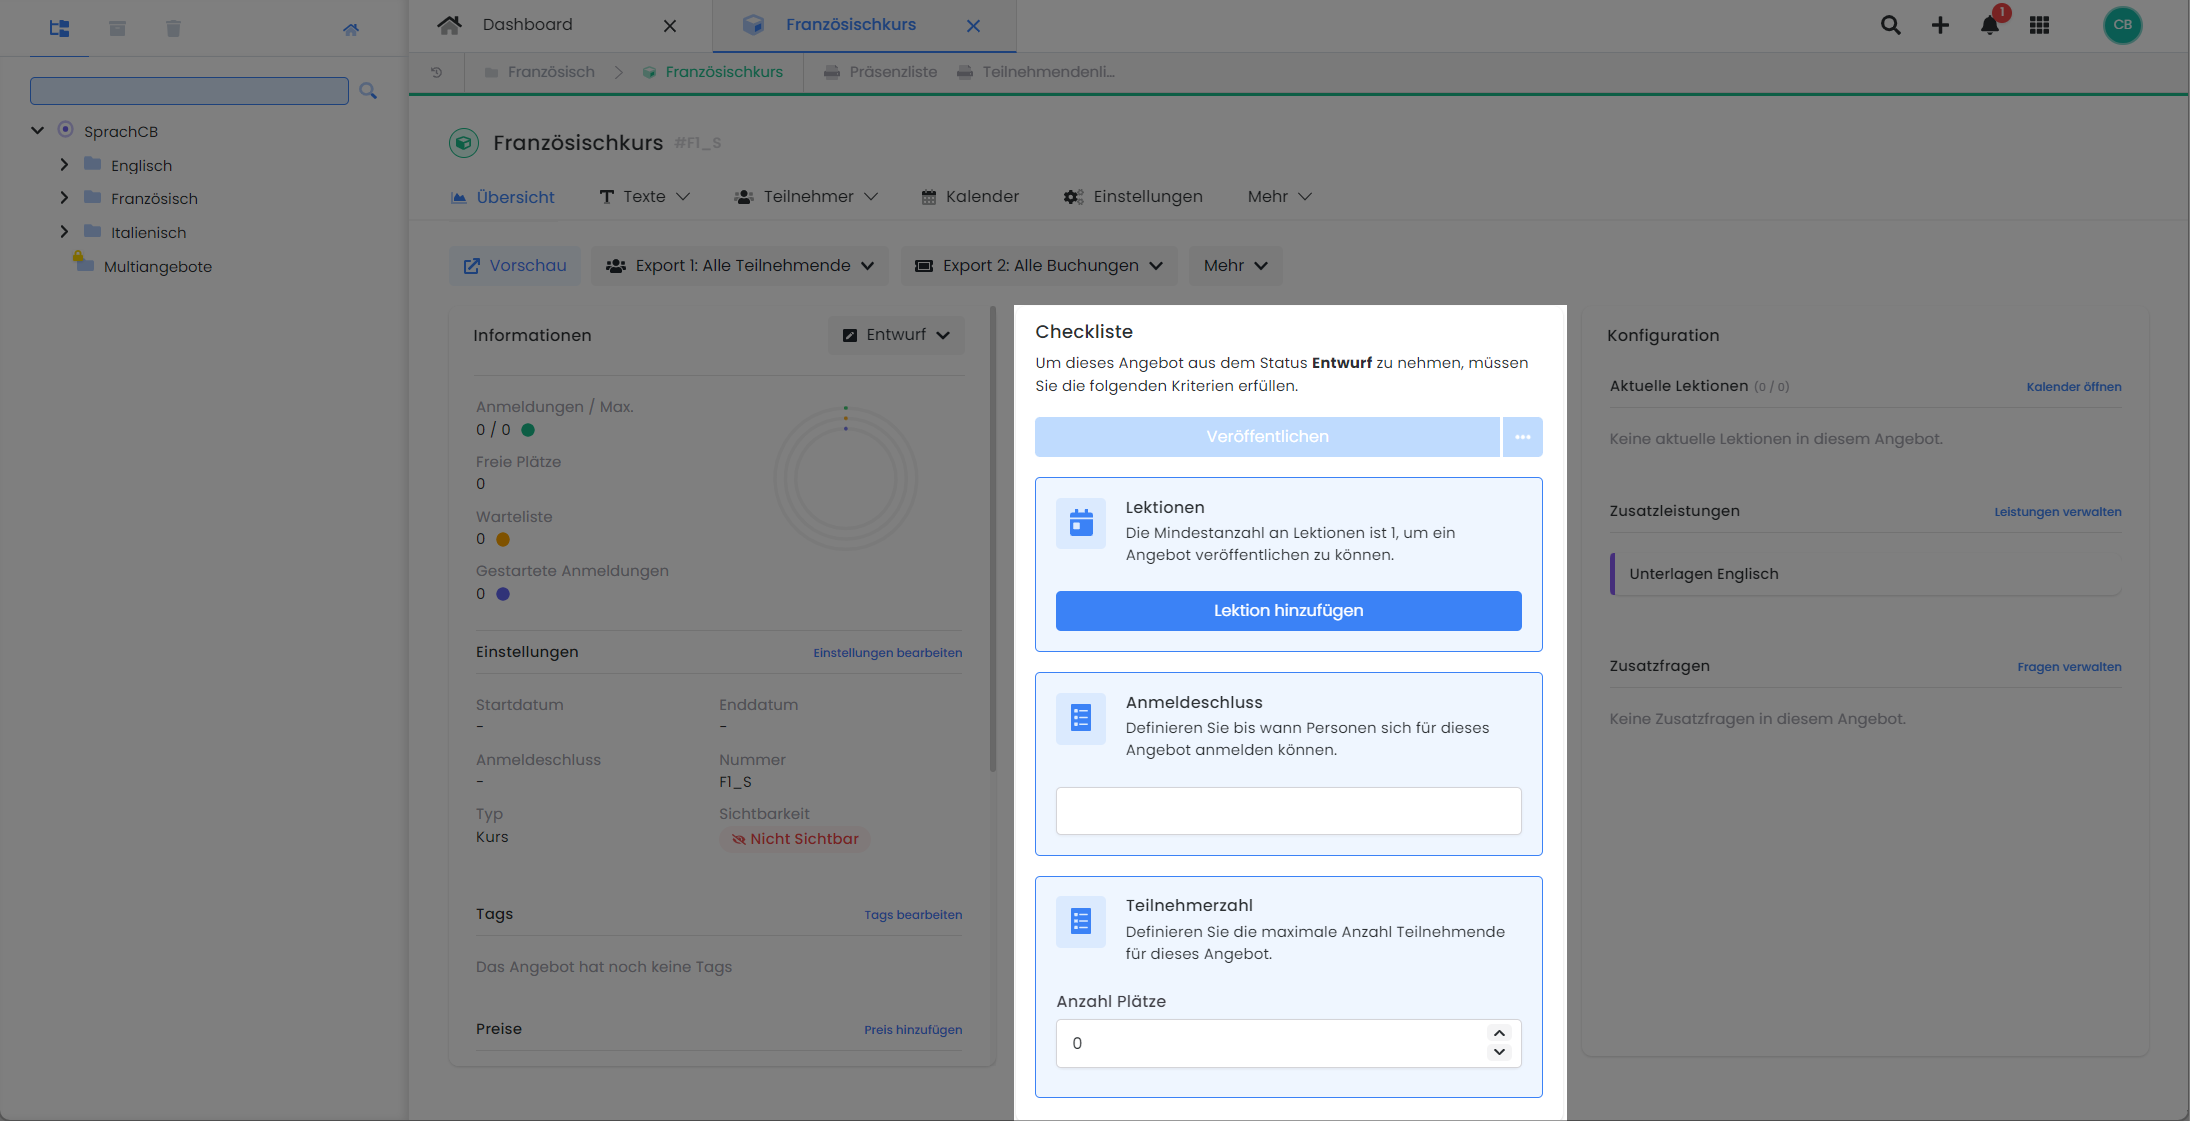
Task: Click the home icon above the sidebar tree
Action: [351, 29]
